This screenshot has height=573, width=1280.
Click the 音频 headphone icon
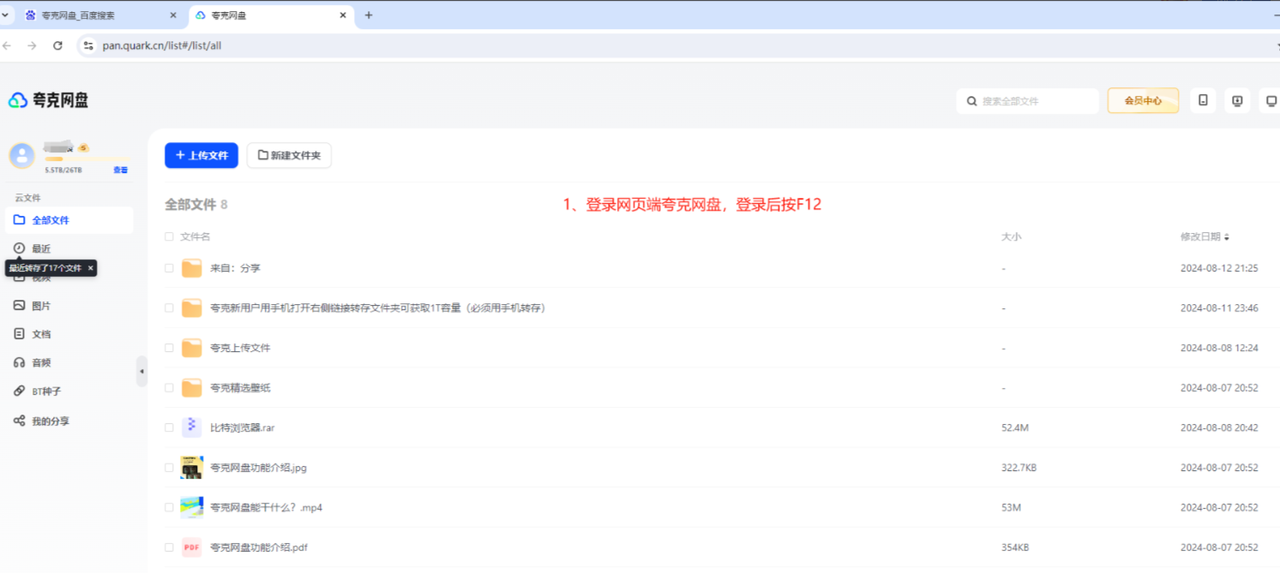click(19, 363)
